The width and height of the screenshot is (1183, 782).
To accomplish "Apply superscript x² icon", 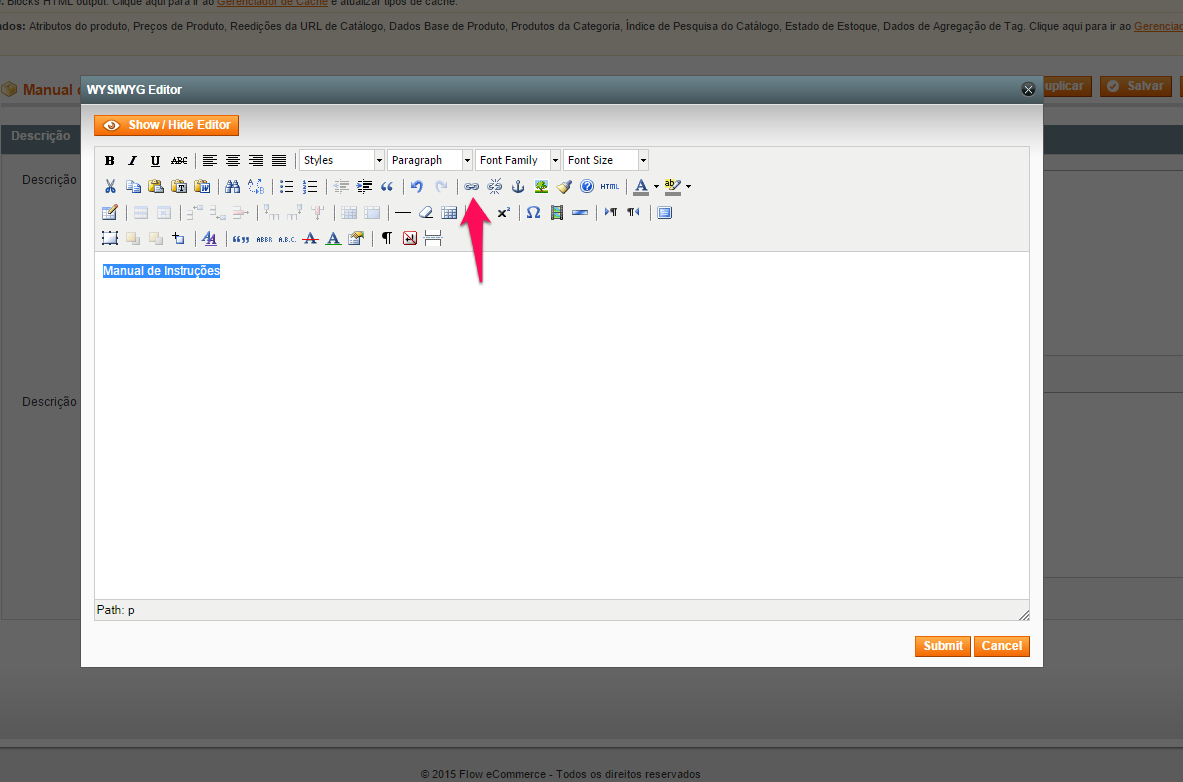I will pos(503,213).
